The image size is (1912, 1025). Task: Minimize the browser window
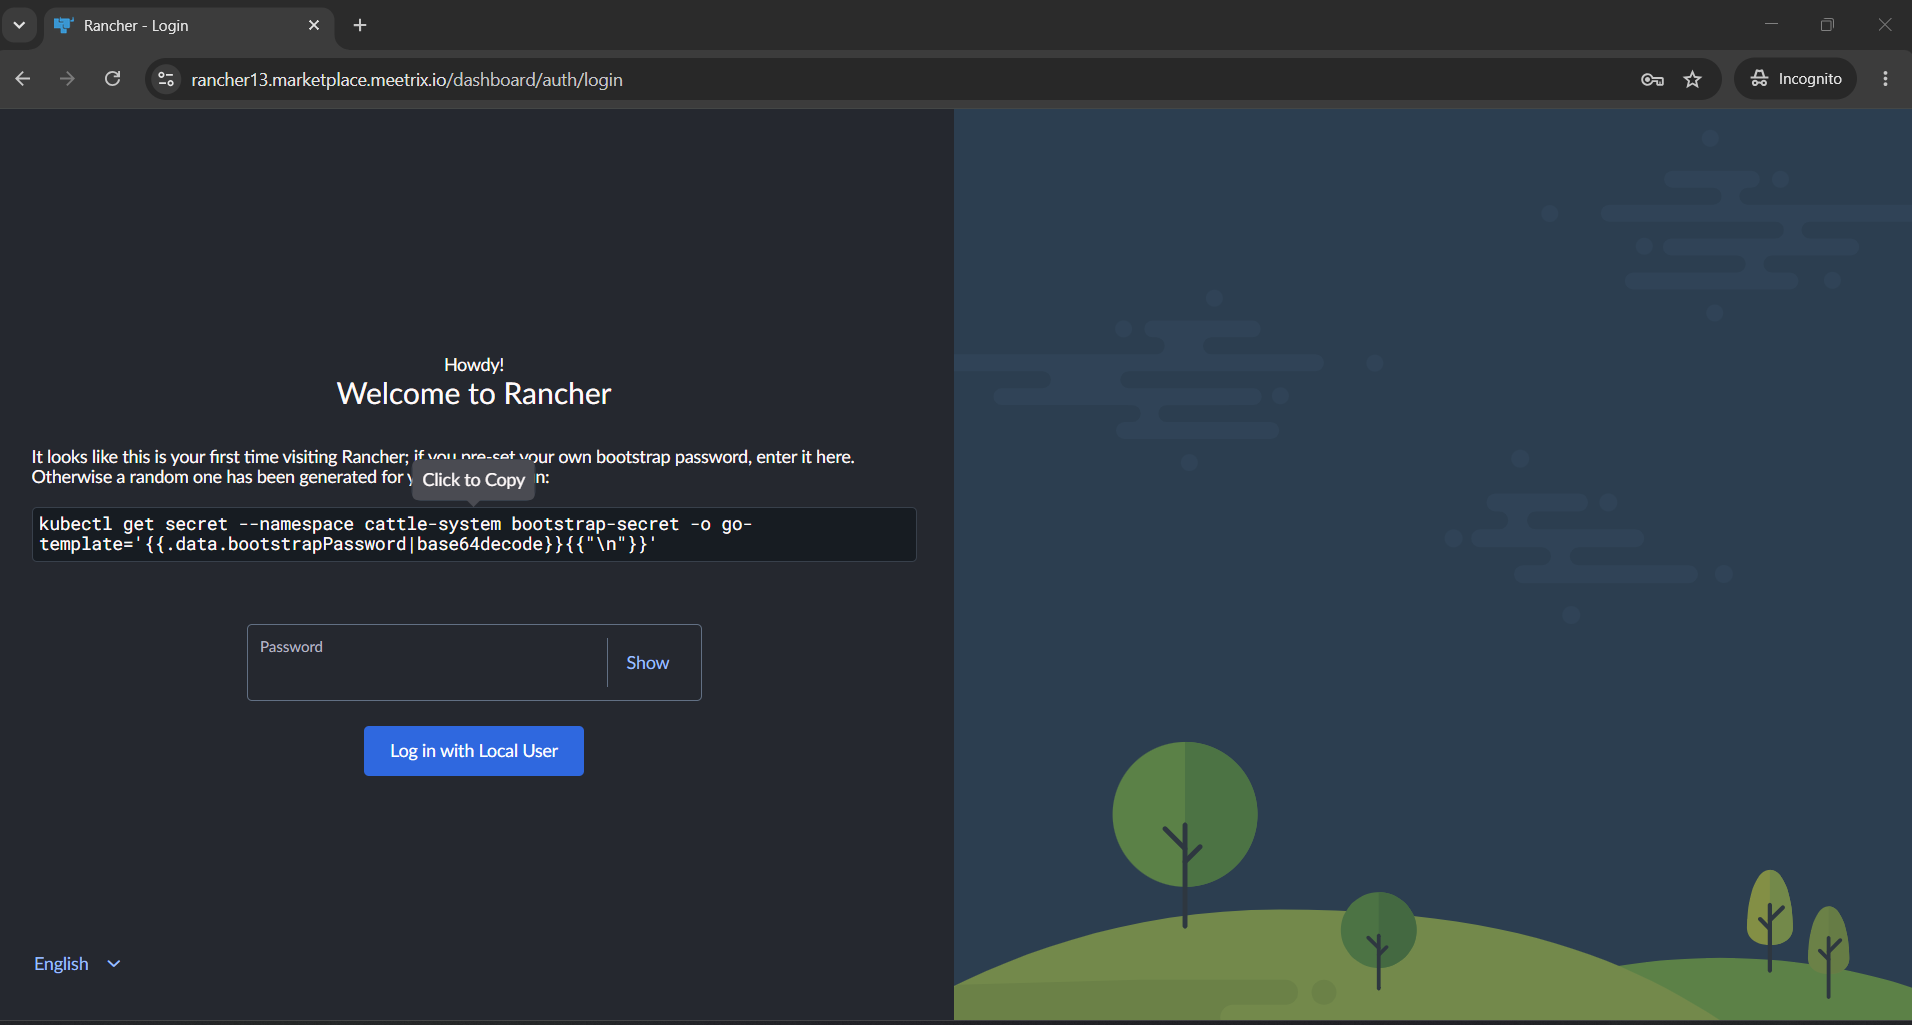(x=1771, y=24)
